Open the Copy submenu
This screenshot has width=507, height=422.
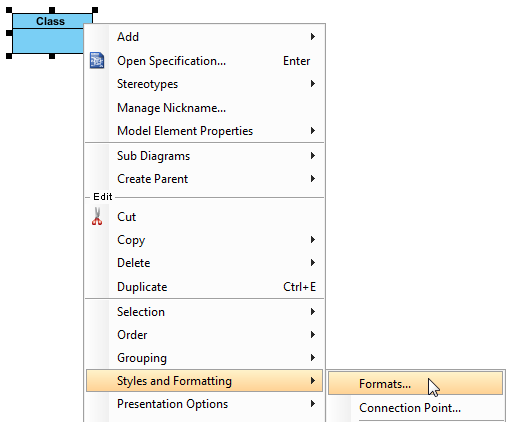[x=204, y=240]
